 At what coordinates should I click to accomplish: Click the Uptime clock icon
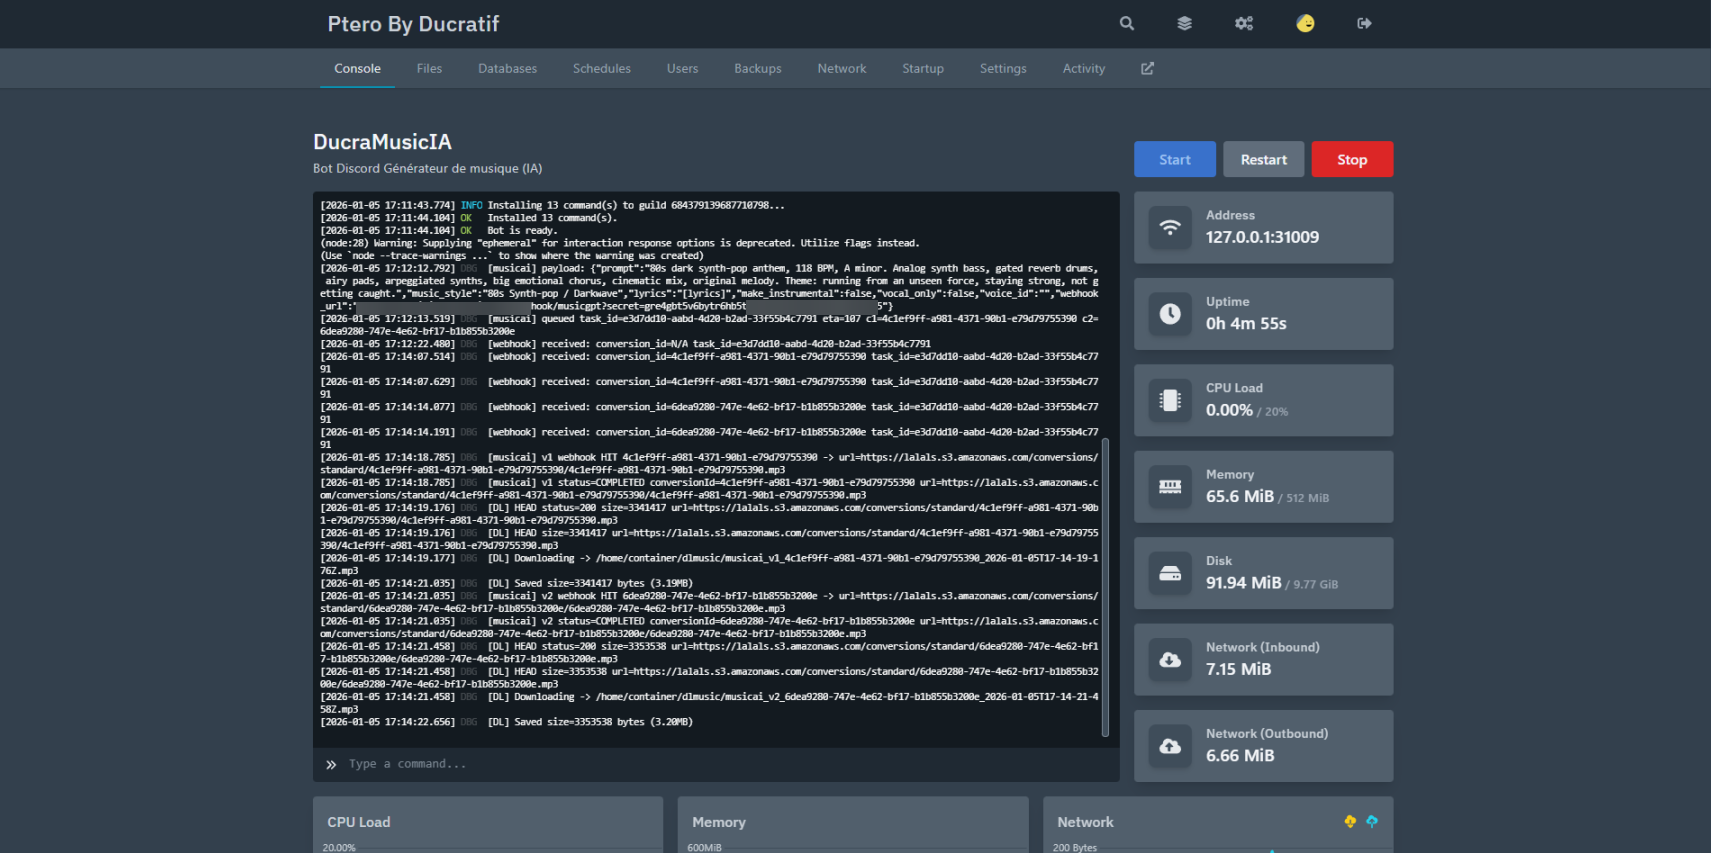pyautogui.click(x=1170, y=314)
